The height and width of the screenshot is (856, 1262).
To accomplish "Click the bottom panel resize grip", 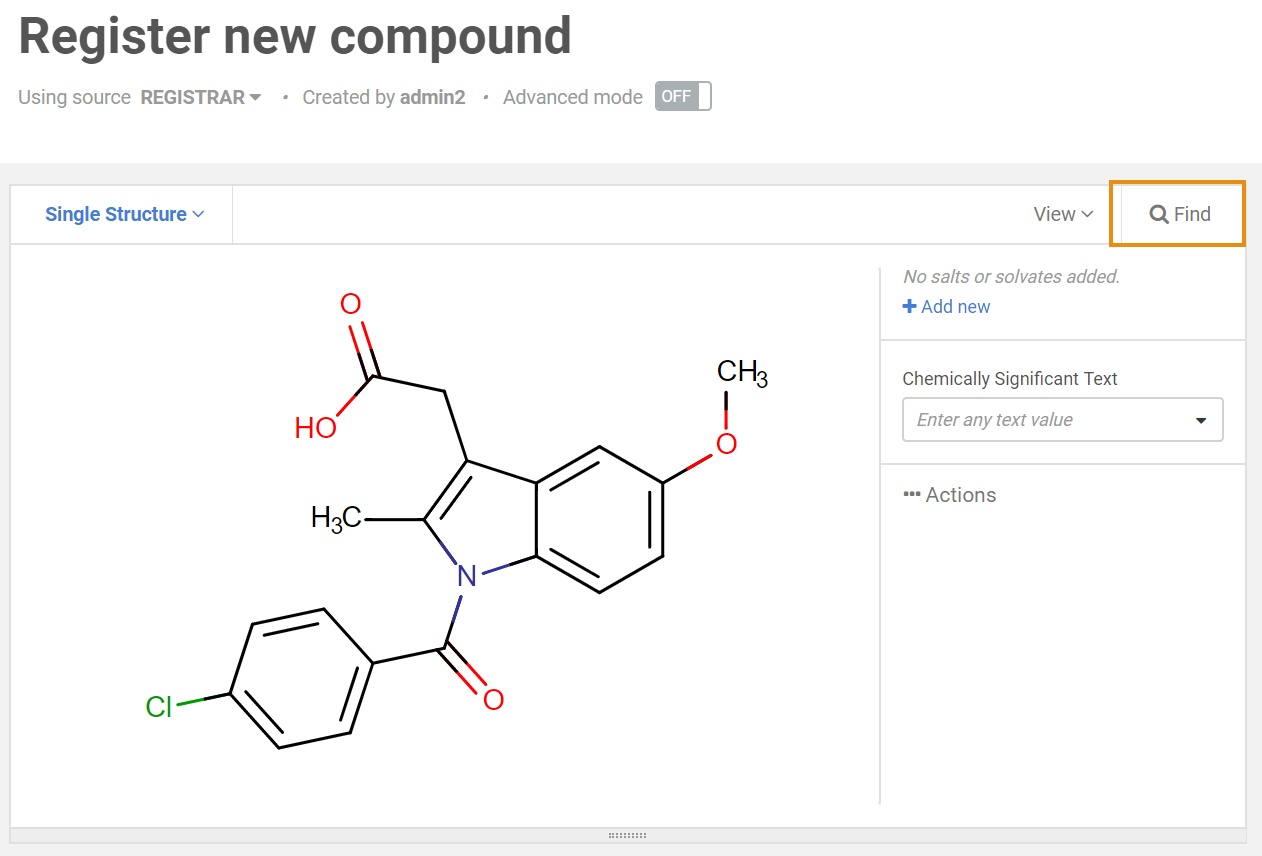I will tap(628, 835).
